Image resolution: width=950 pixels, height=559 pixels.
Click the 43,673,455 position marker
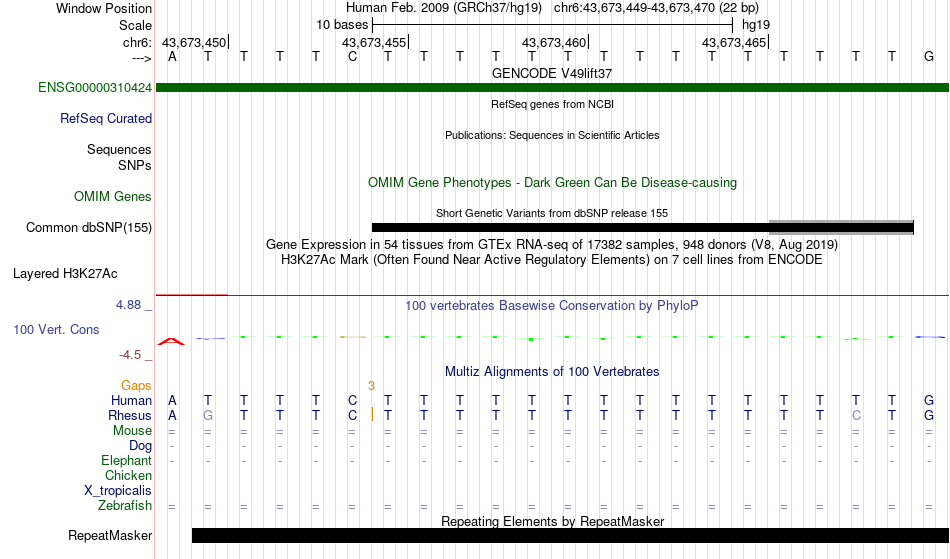tap(374, 43)
